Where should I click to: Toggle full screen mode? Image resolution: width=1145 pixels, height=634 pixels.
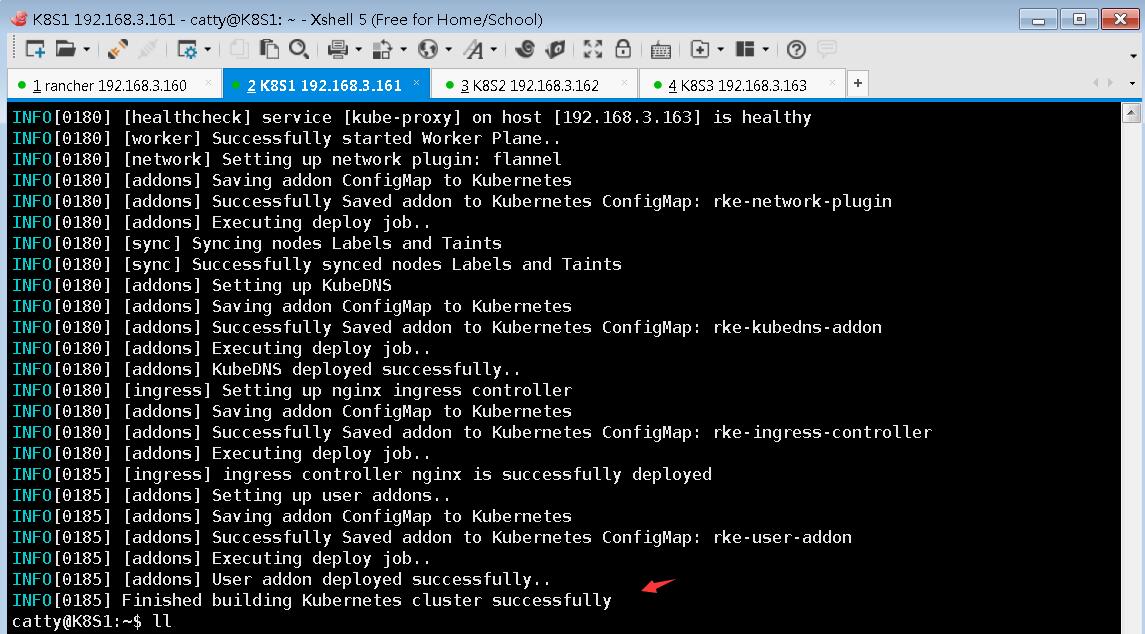click(594, 47)
